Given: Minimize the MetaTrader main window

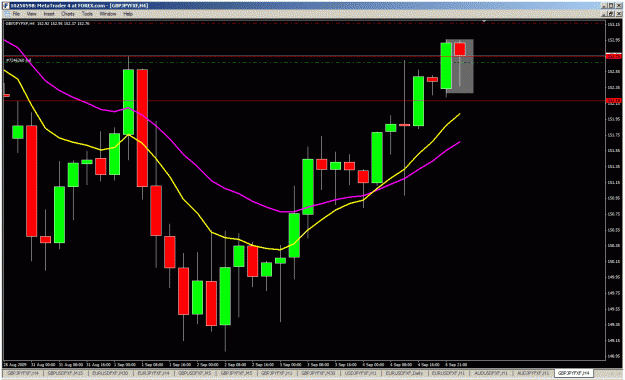Looking at the screenshot, I should [605, 6].
